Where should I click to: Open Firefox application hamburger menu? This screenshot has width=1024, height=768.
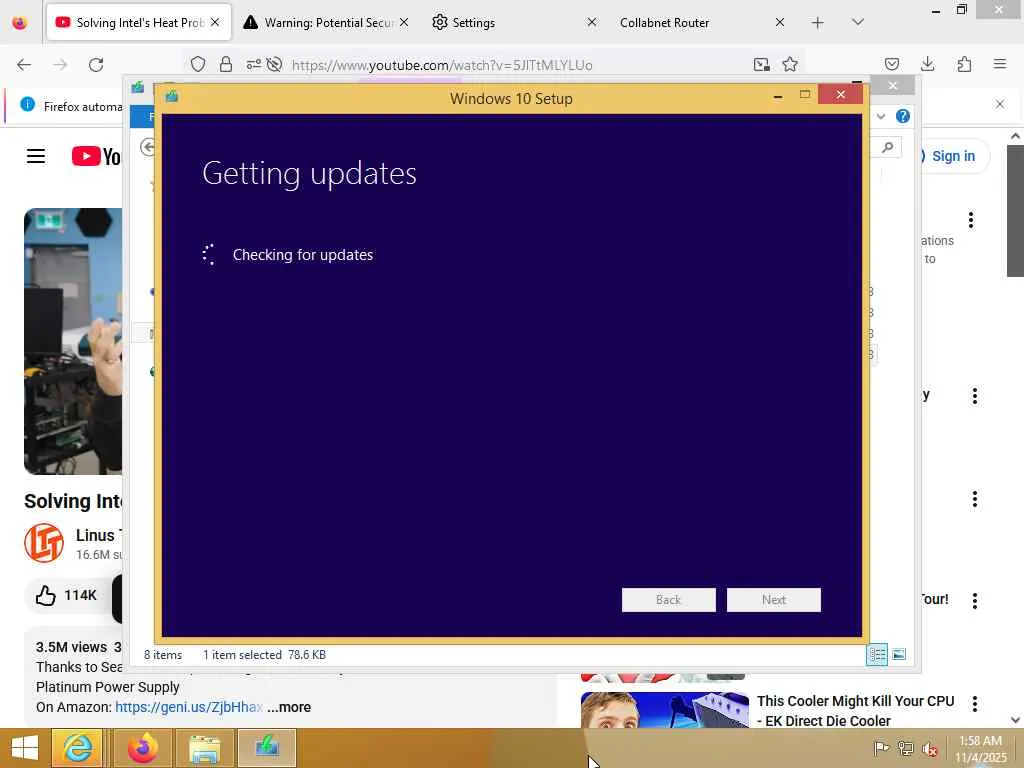coord(1000,64)
